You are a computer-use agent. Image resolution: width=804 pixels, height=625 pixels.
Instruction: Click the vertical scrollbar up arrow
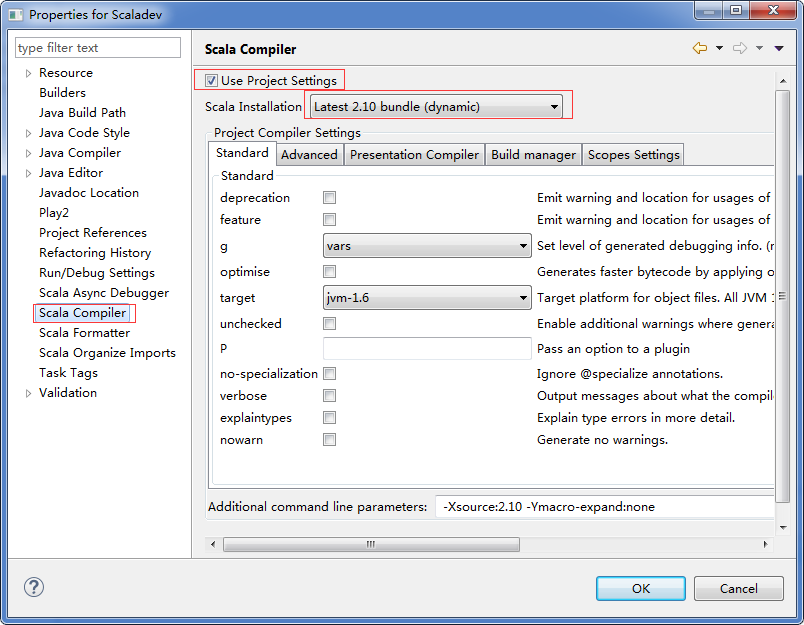(783, 80)
